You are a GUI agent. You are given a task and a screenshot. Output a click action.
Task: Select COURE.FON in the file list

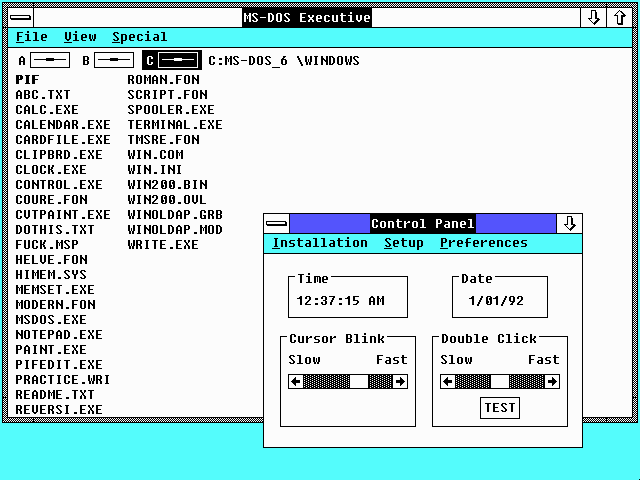coord(51,200)
